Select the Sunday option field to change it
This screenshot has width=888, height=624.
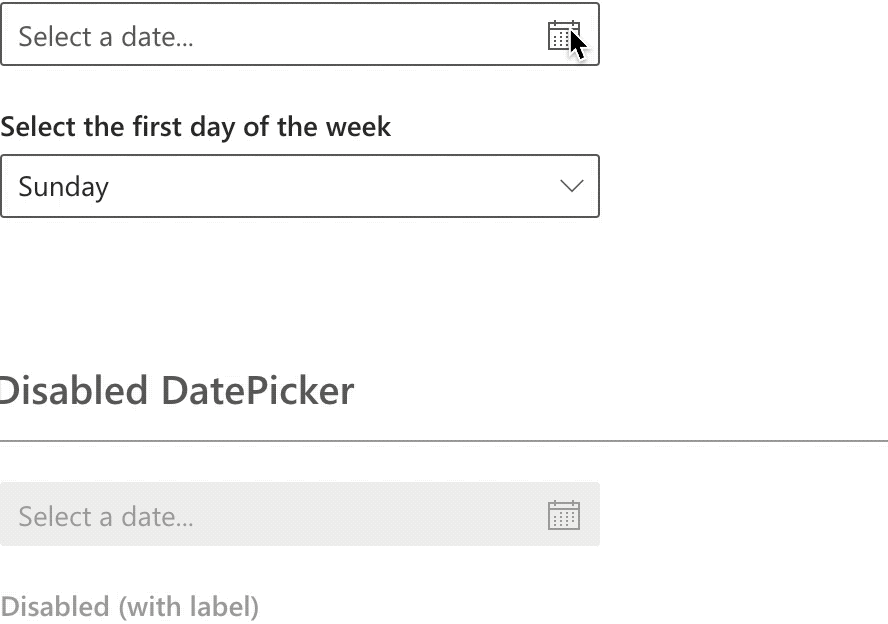pos(300,186)
